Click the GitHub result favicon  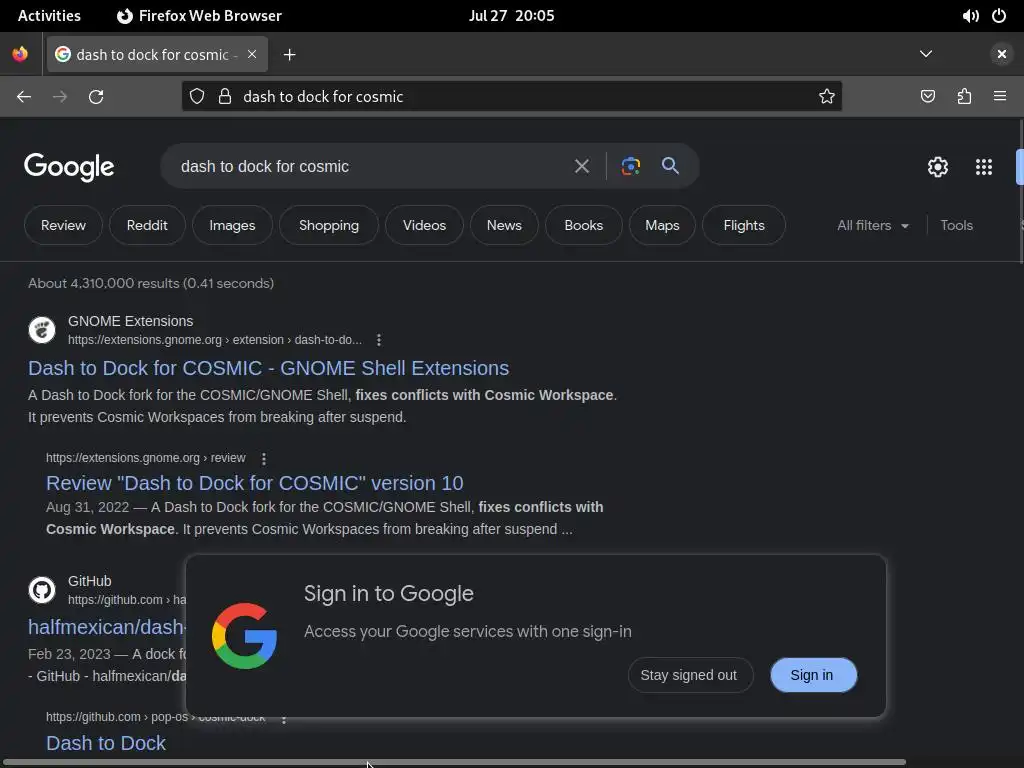(42, 590)
